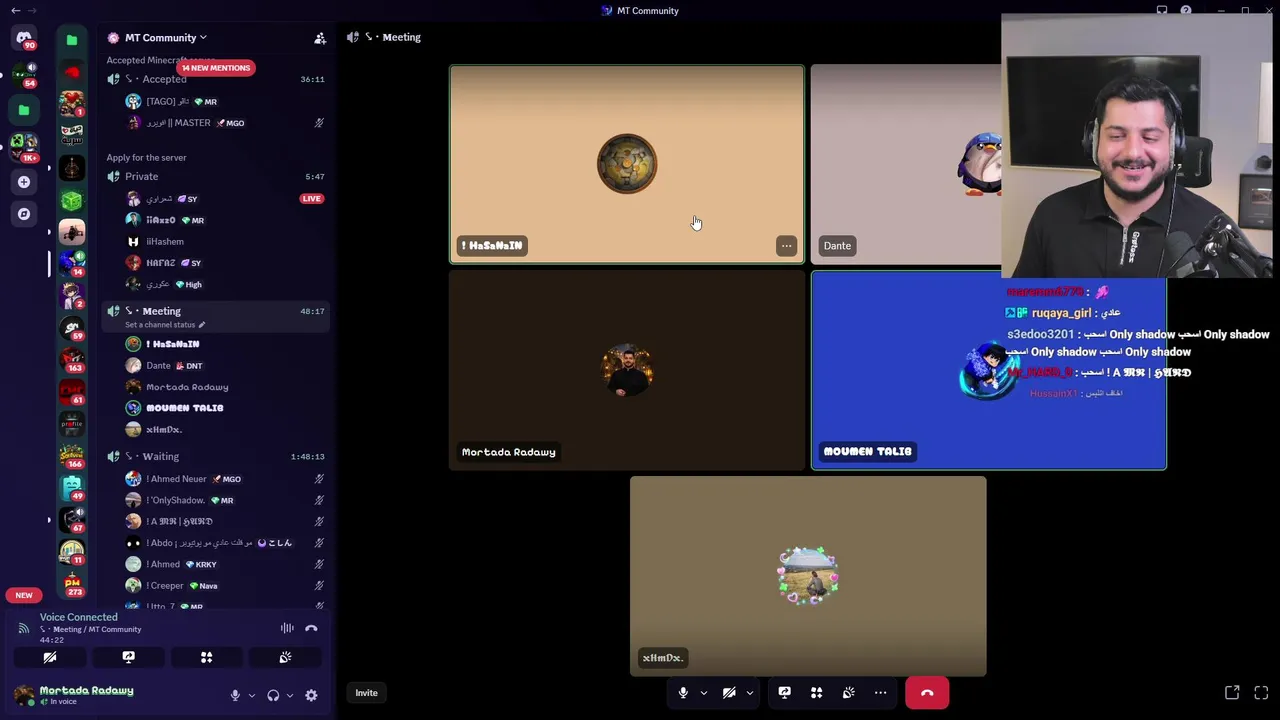
Task: Open camera options arrow in call controls
Action: pos(749,692)
